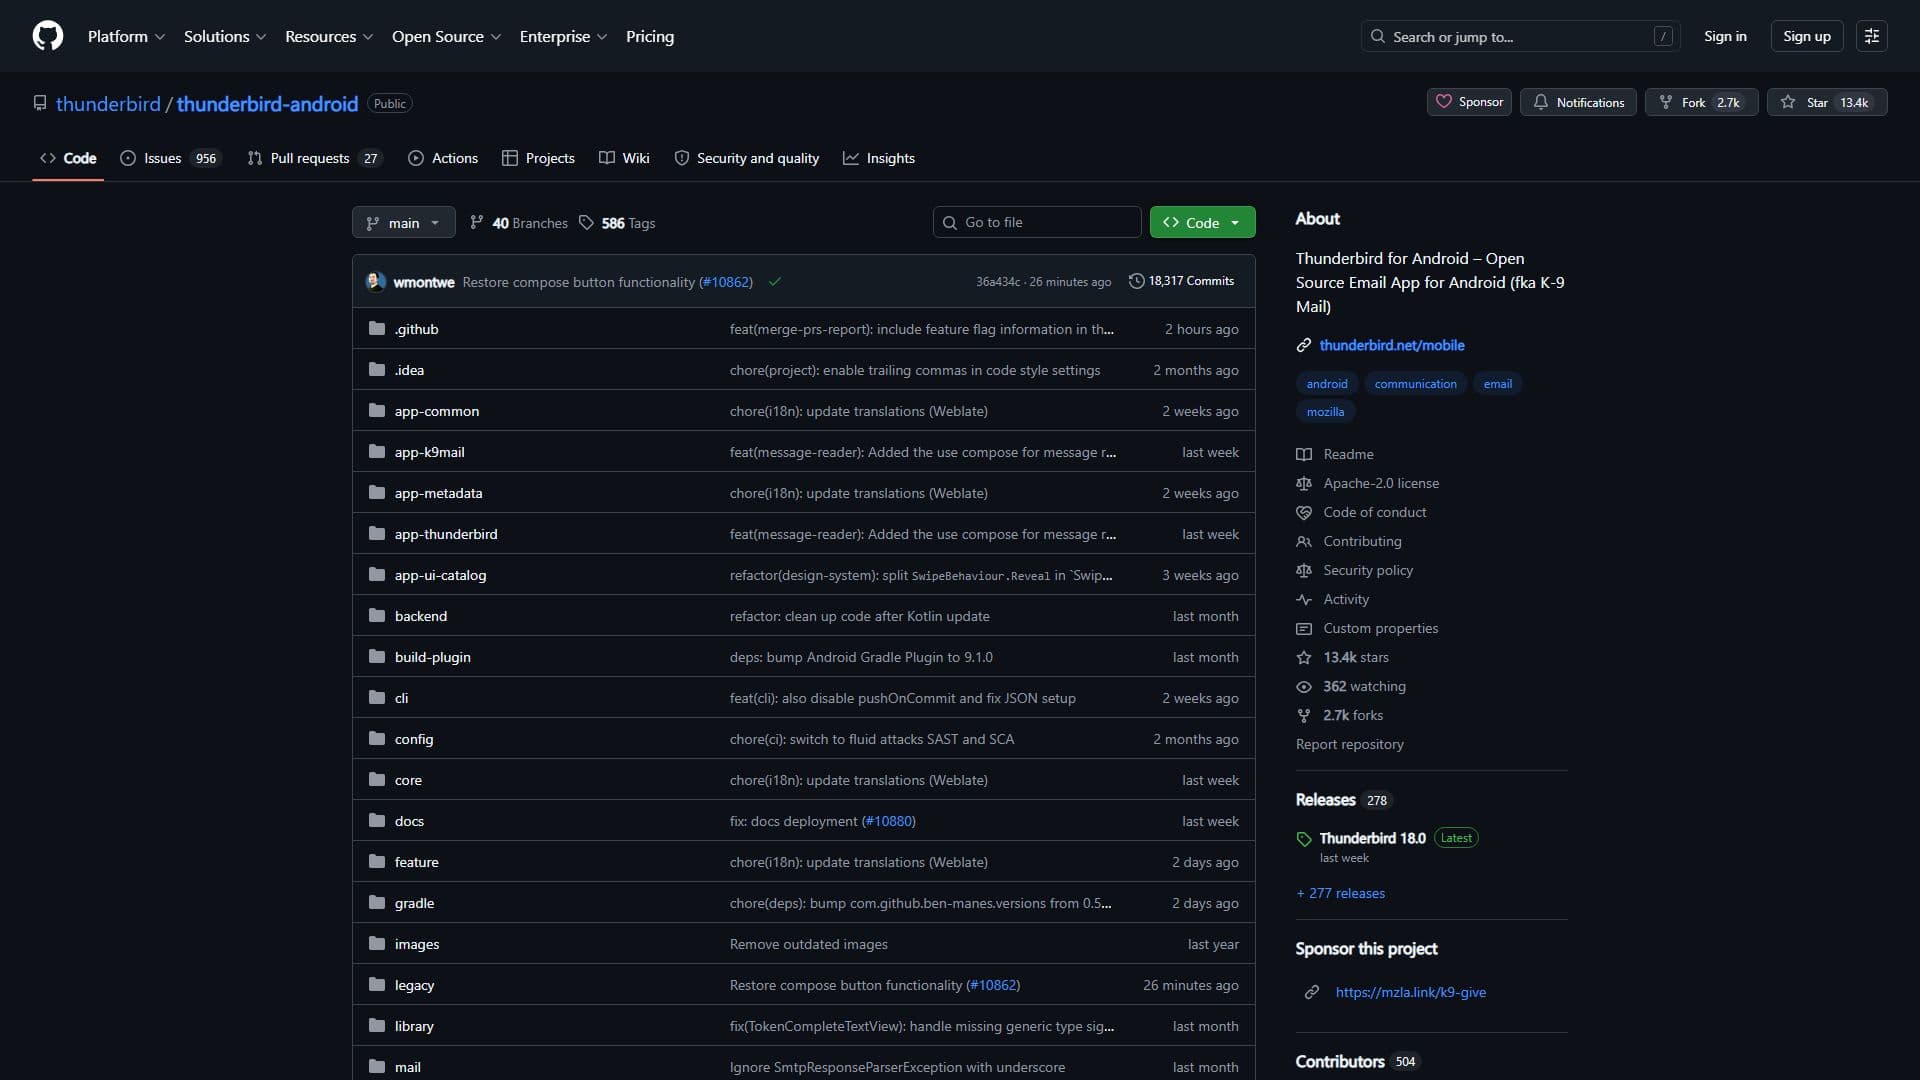Image resolution: width=1920 pixels, height=1080 pixels.
Task: Click the pulse icon beside Activity
Action: 1304,599
